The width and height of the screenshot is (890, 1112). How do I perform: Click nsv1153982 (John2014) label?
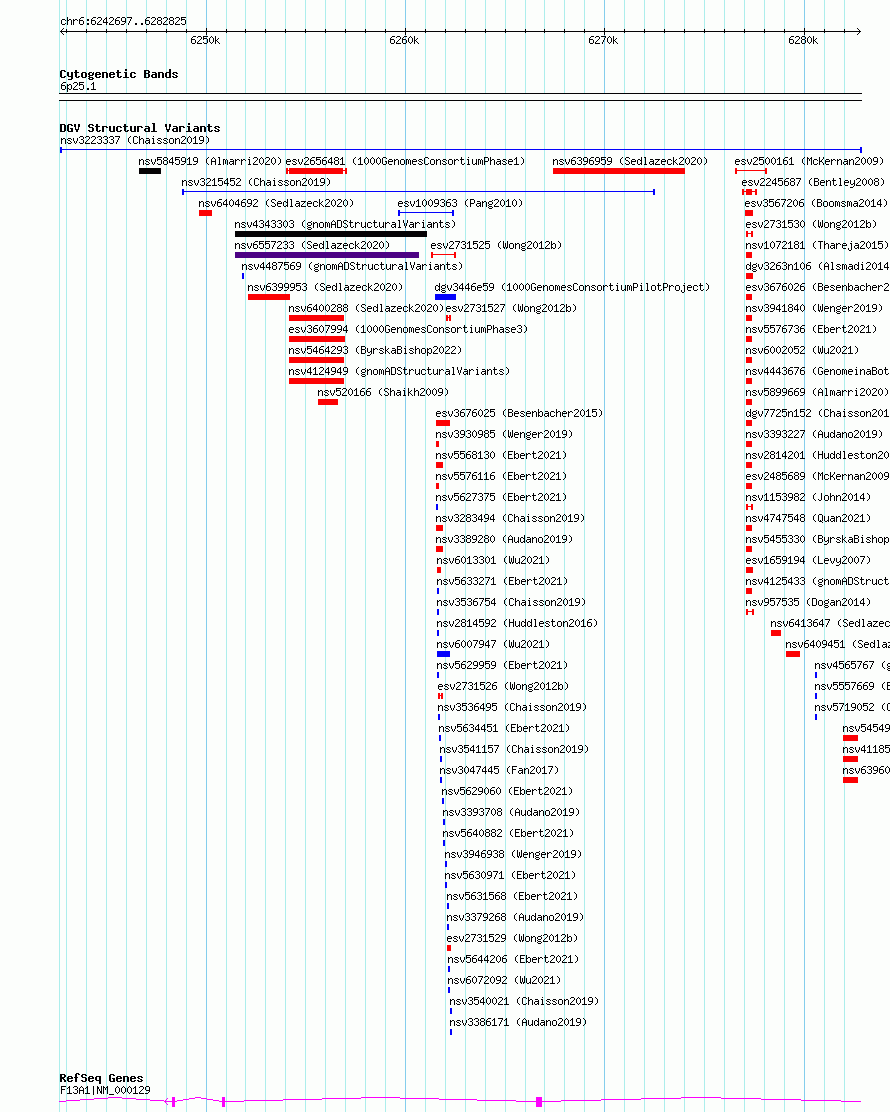point(808,497)
